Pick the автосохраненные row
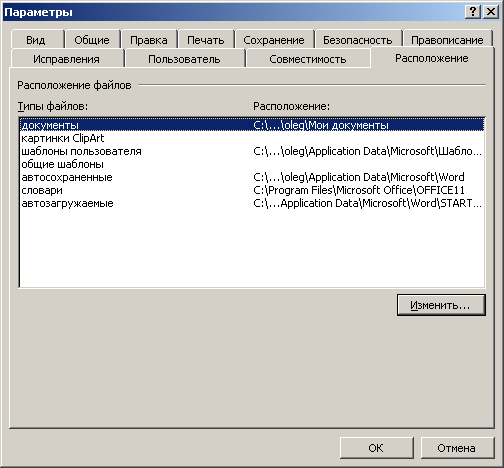The width and height of the screenshot is (504, 468). coord(252,177)
